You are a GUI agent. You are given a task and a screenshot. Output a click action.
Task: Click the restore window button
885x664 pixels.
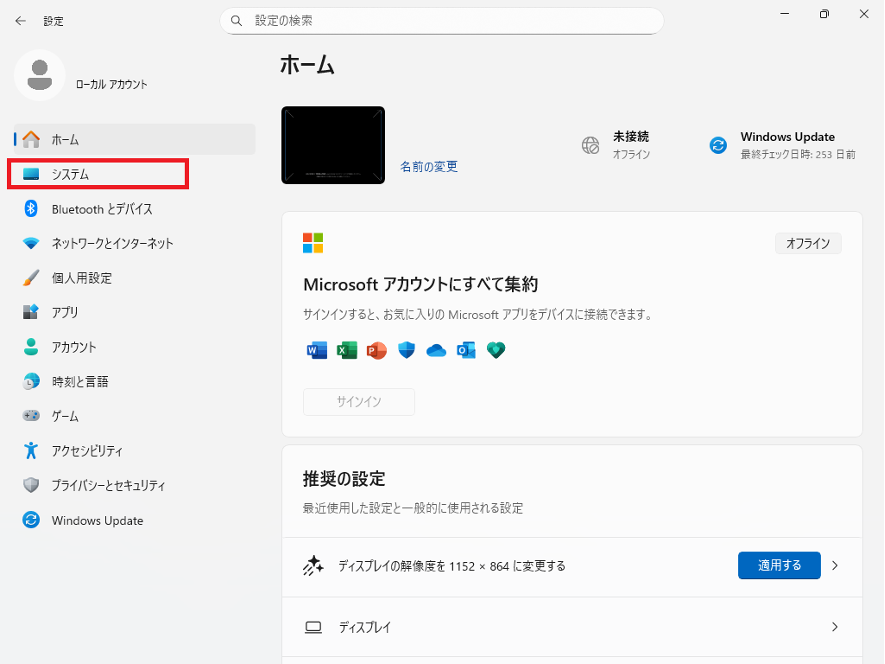point(824,14)
